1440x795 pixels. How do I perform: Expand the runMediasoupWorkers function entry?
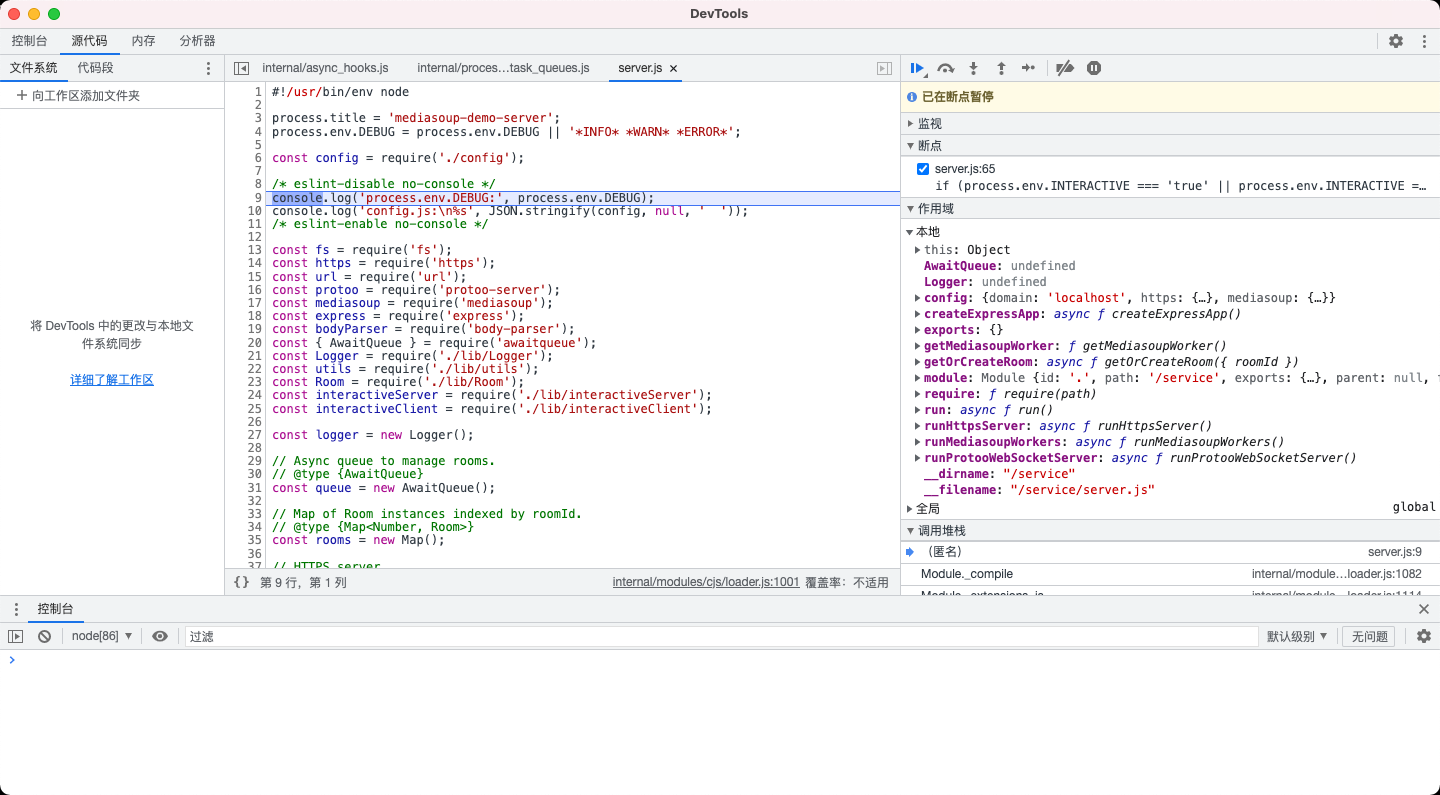[918, 442]
